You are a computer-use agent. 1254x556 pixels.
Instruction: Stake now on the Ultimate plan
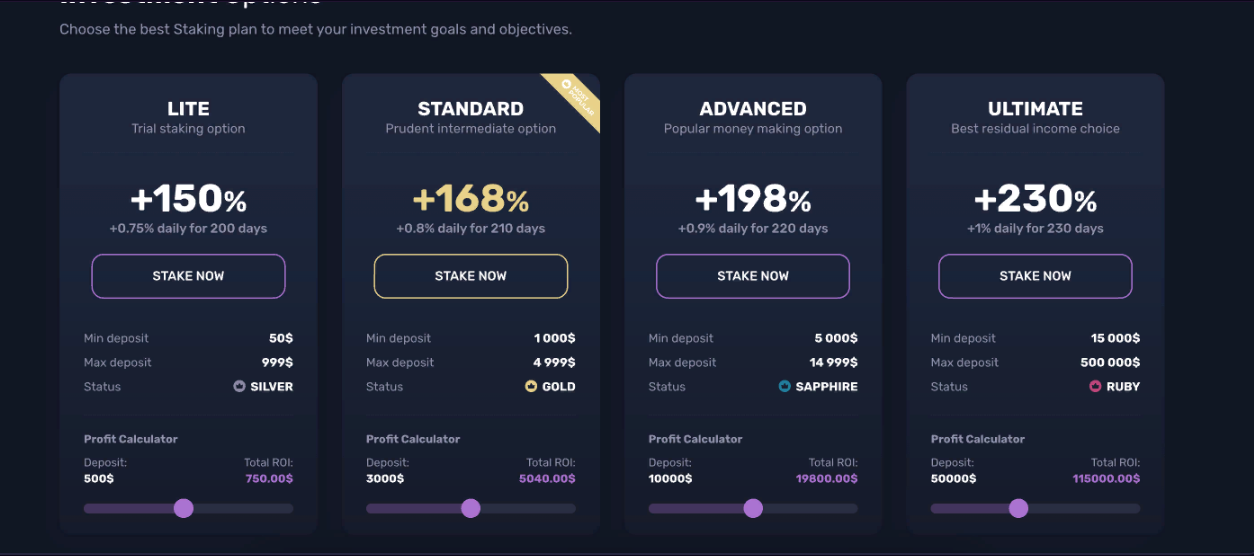[x=1035, y=276]
